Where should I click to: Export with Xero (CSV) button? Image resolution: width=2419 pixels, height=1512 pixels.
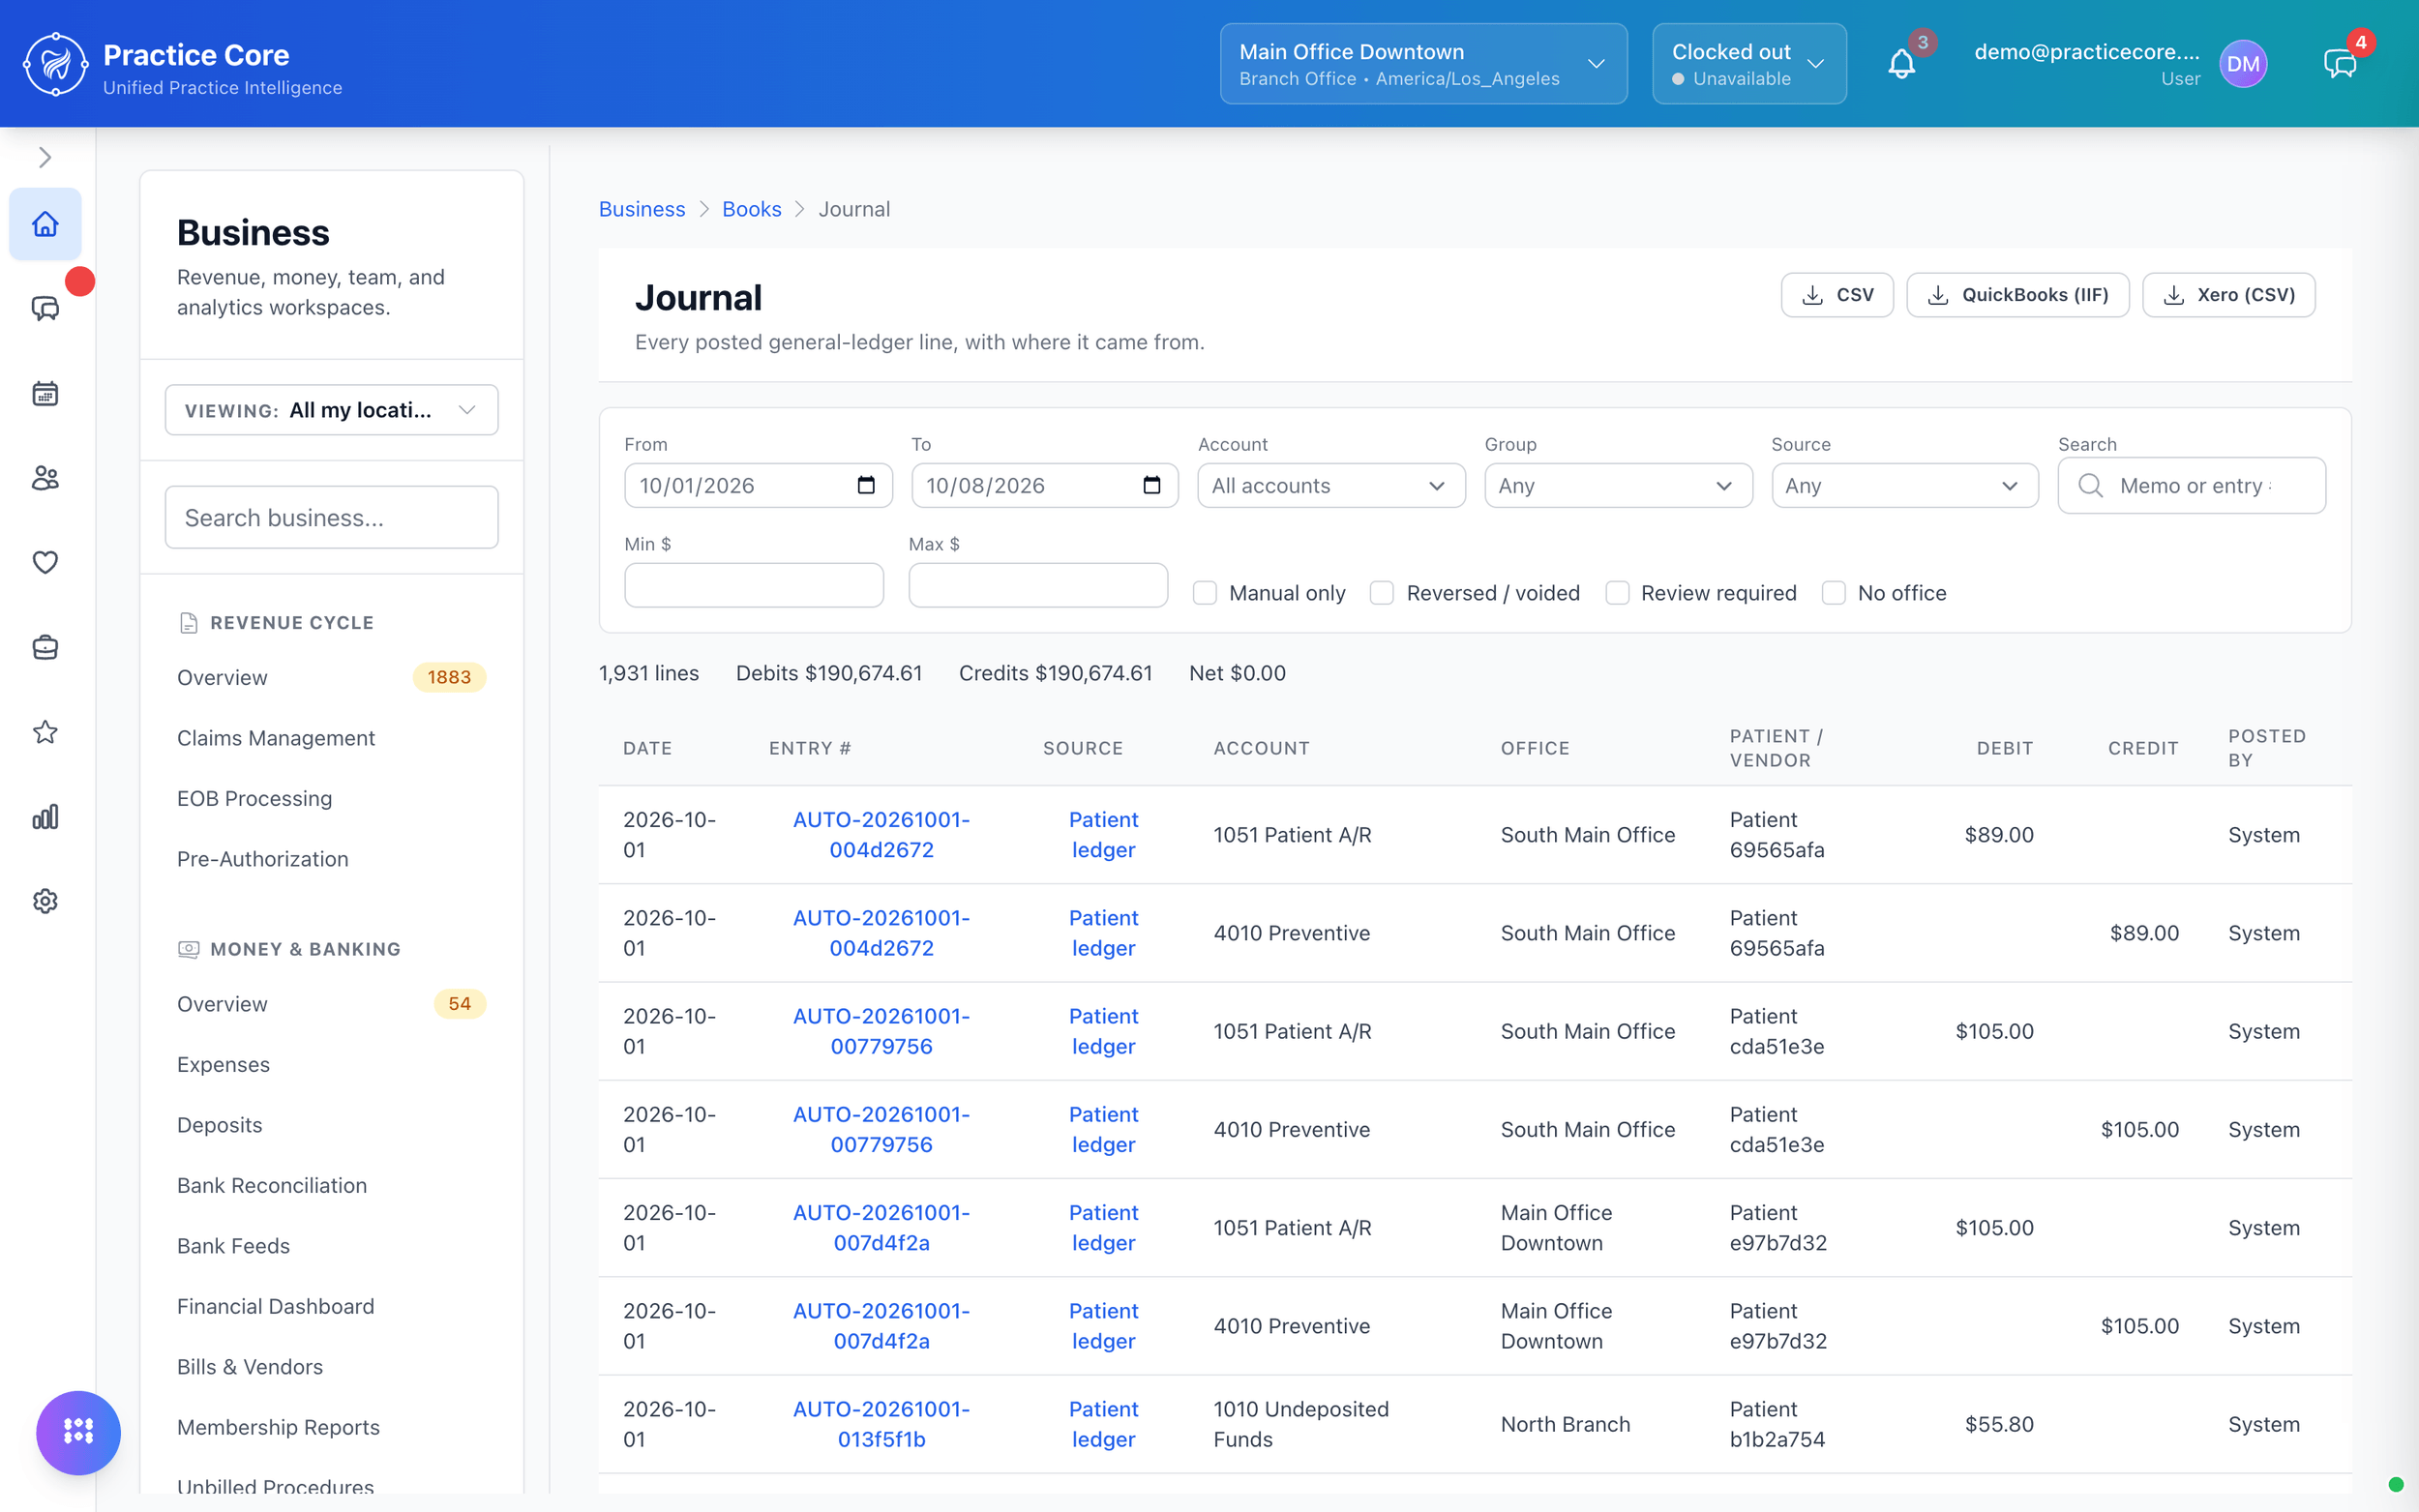coord(2228,295)
